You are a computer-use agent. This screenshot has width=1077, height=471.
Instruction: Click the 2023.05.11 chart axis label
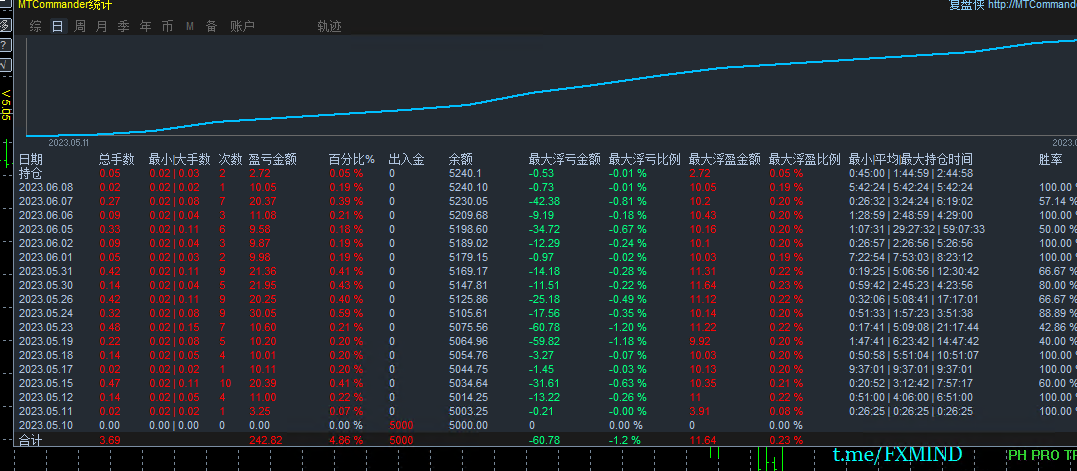69,143
